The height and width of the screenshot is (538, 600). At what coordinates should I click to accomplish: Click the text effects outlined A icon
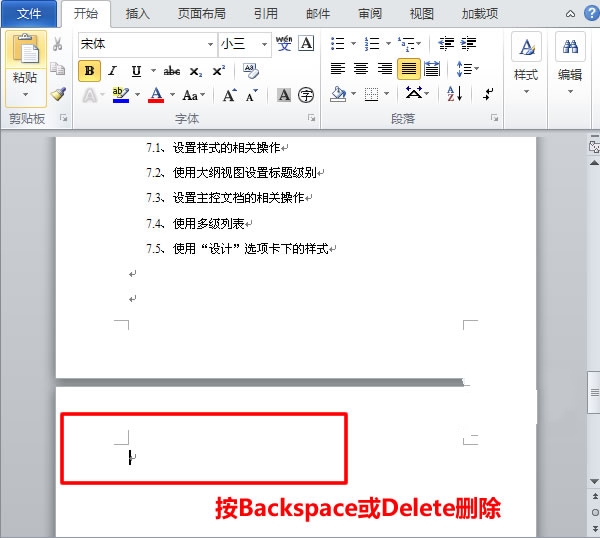point(90,95)
